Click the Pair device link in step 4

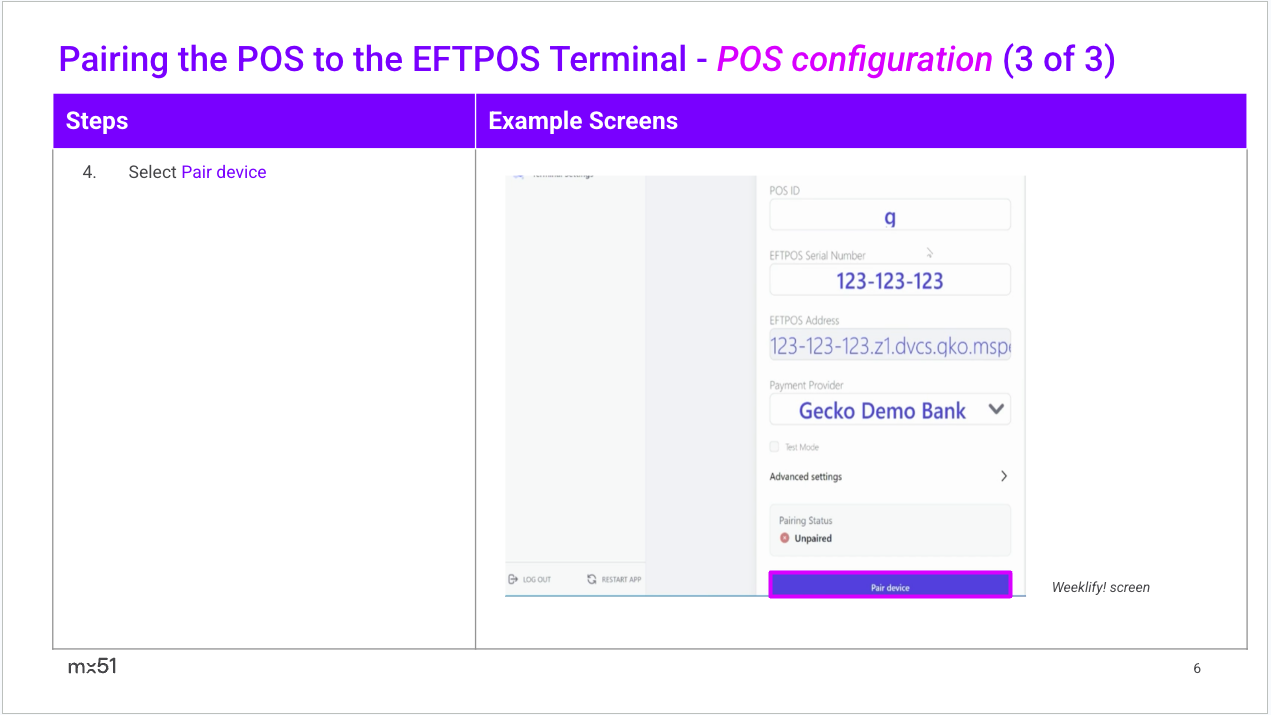pyautogui.click(x=224, y=172)
